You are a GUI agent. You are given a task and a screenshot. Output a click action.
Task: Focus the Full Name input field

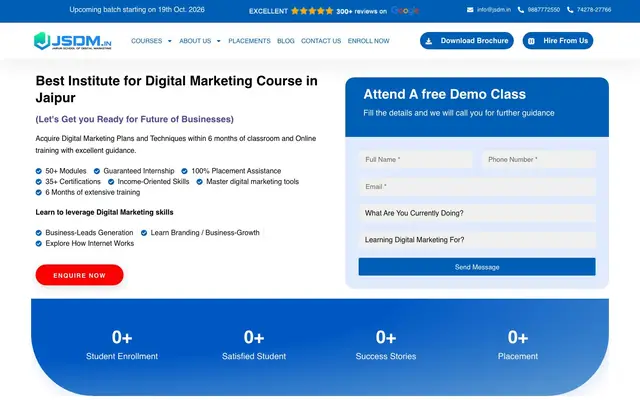(416, 160)
